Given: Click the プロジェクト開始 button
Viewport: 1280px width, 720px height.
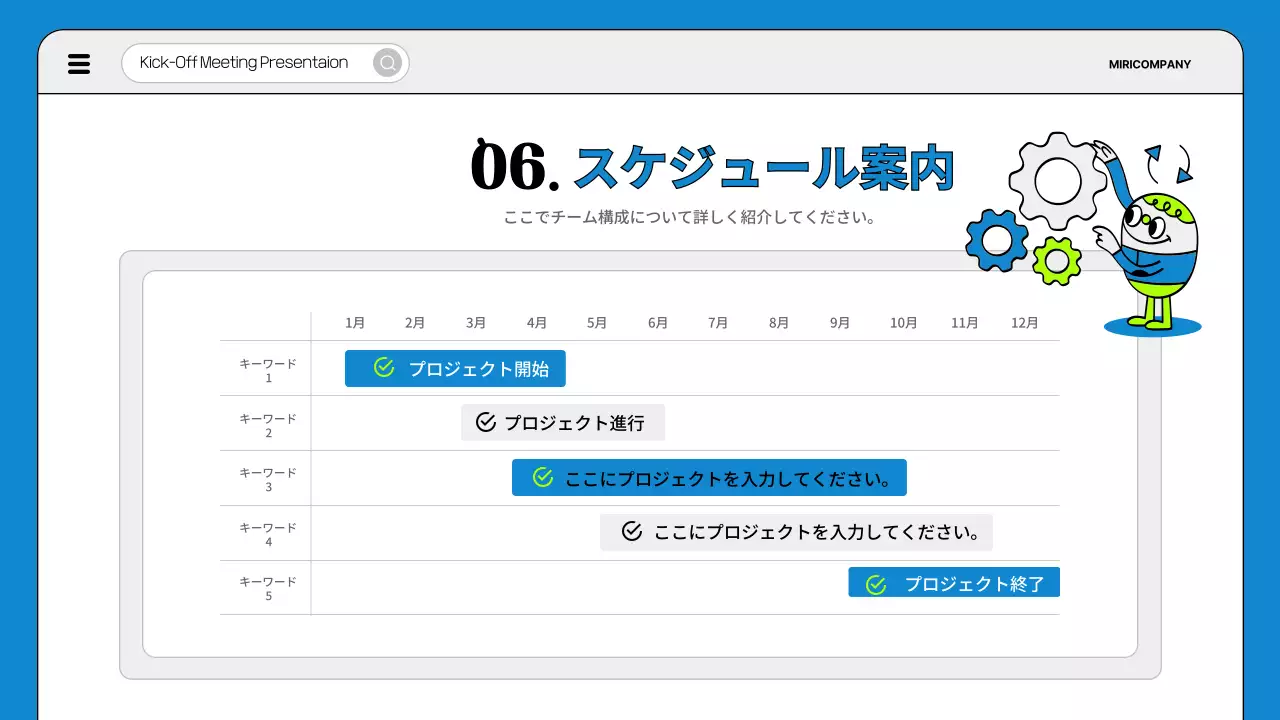Looking at the screenshot, I should point(455,368).
